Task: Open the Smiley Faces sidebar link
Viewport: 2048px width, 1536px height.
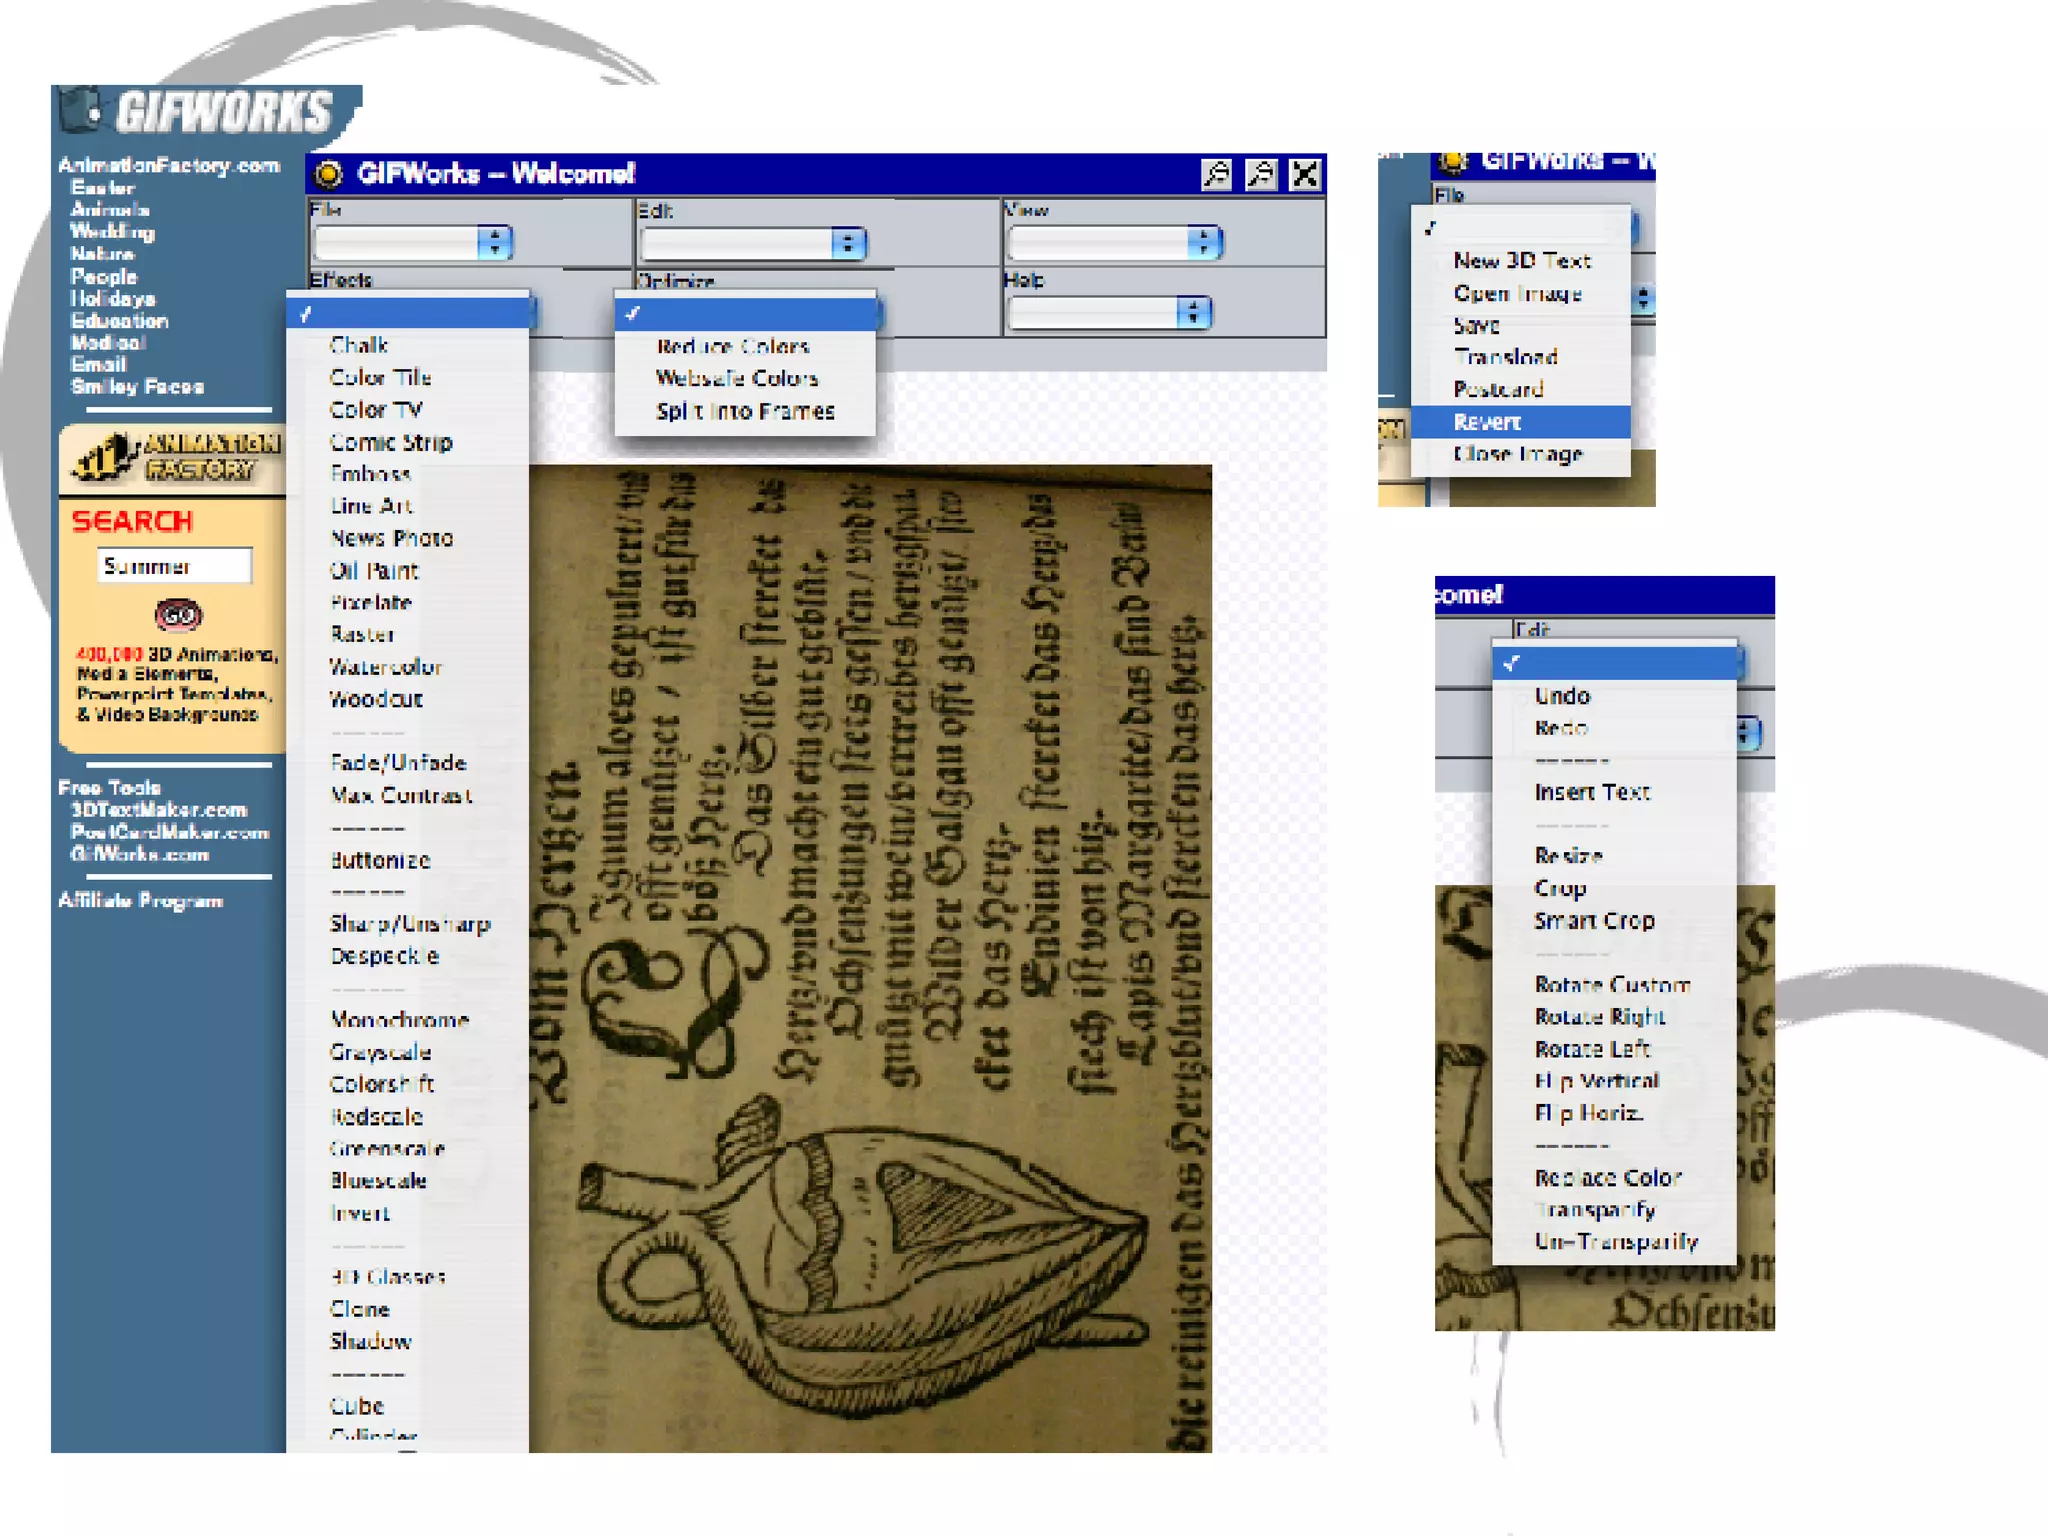Action: pyautogui.click(x=137, y=387)
